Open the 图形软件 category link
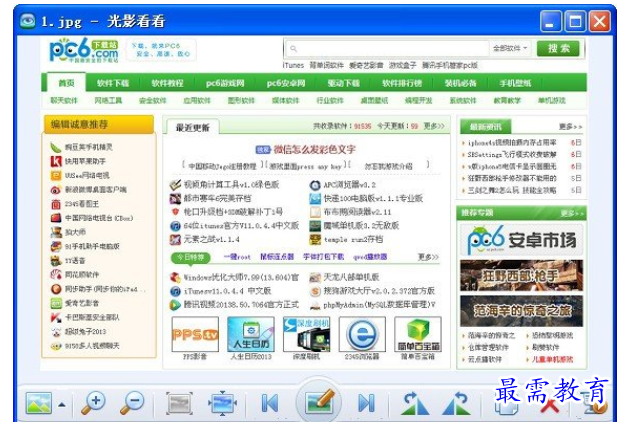617x422 pixels. [241, 100]
